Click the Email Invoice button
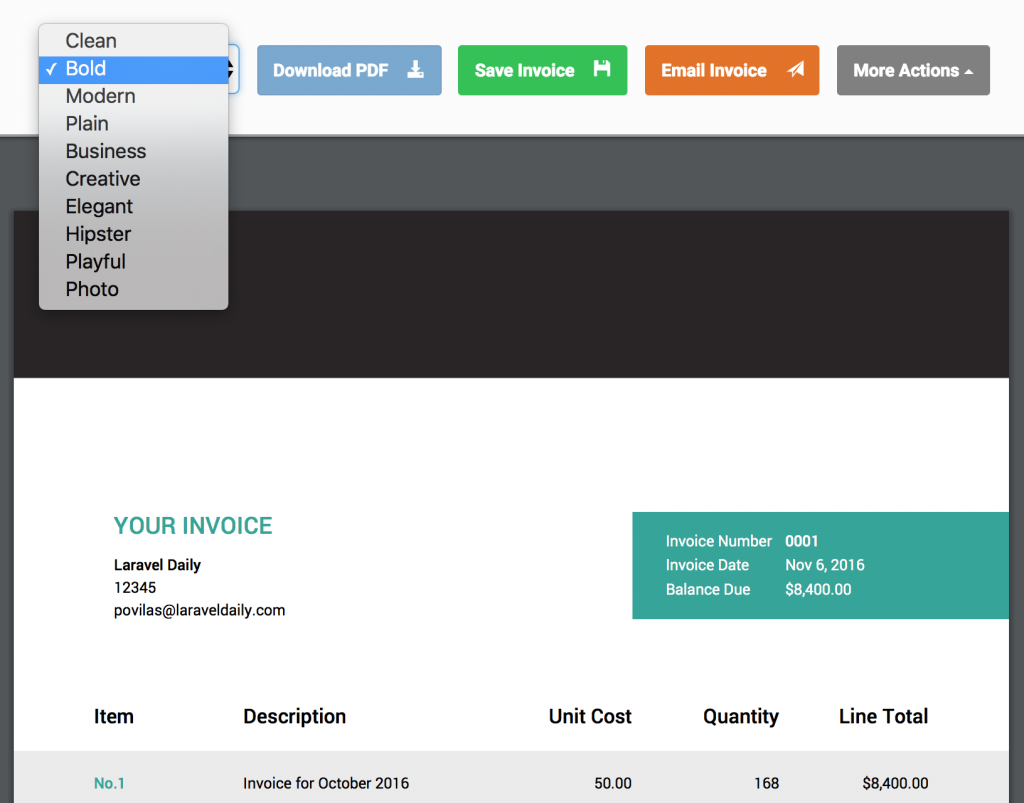The height and width of the screenshot is (803, 1024). coord(731,70)
